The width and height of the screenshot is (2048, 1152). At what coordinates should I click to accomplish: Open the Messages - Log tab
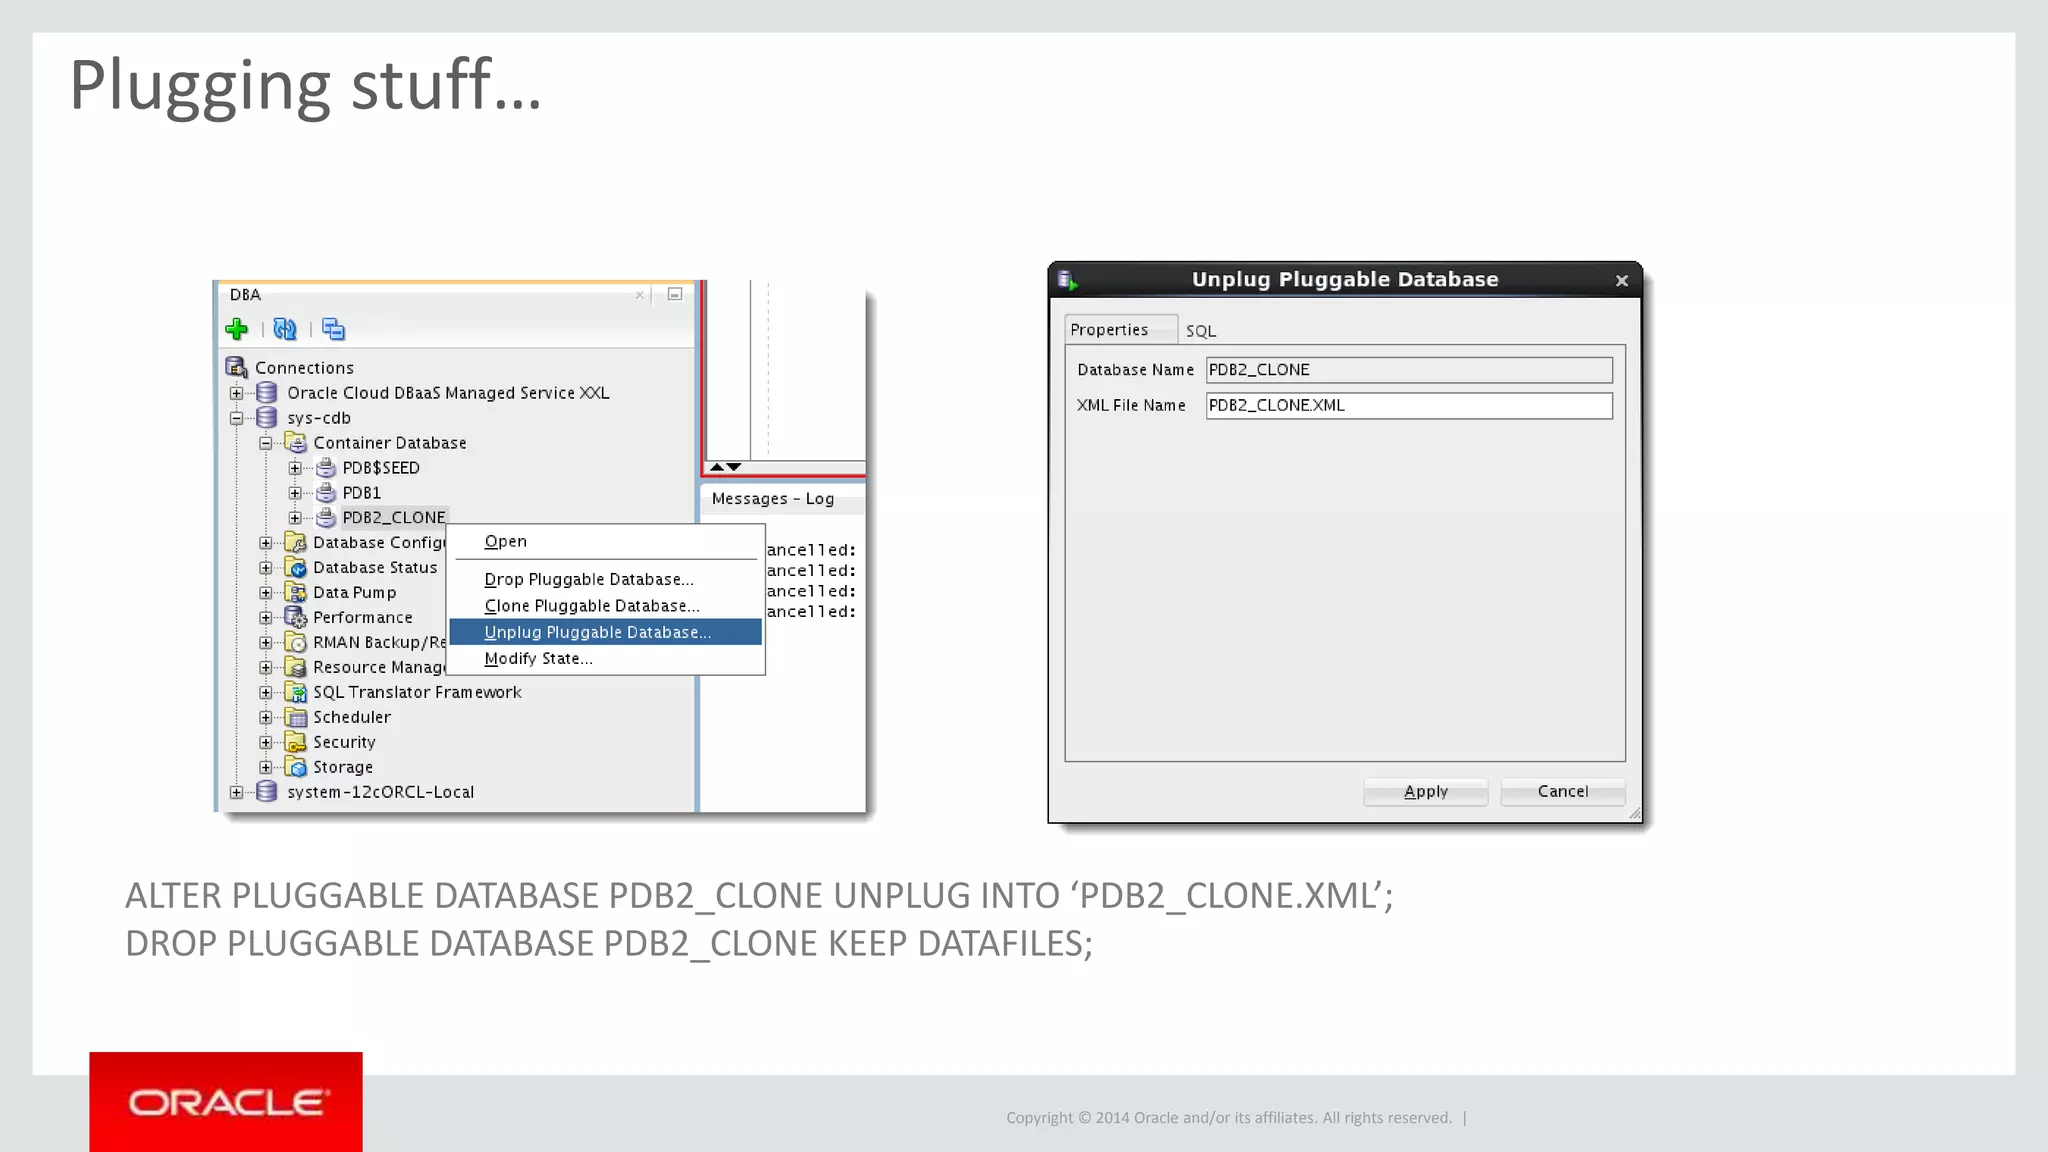pos(773,498)
